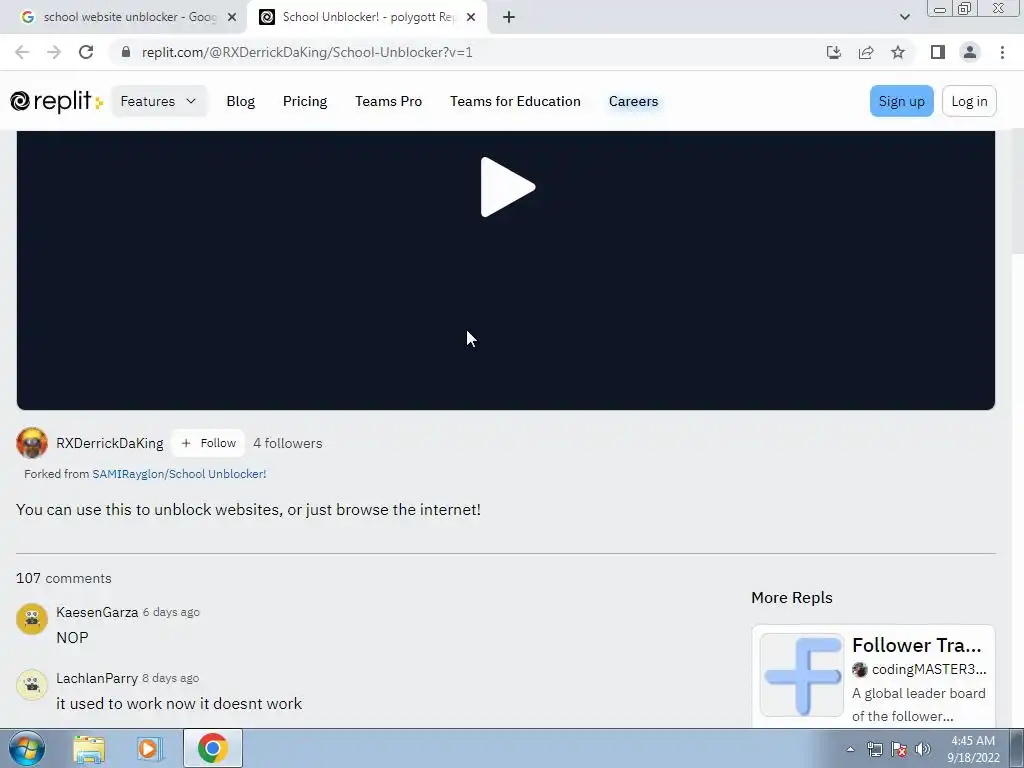Click the Log in button
The height and width of the screenshot is (768, 1024).
click(x=969, y=101)
